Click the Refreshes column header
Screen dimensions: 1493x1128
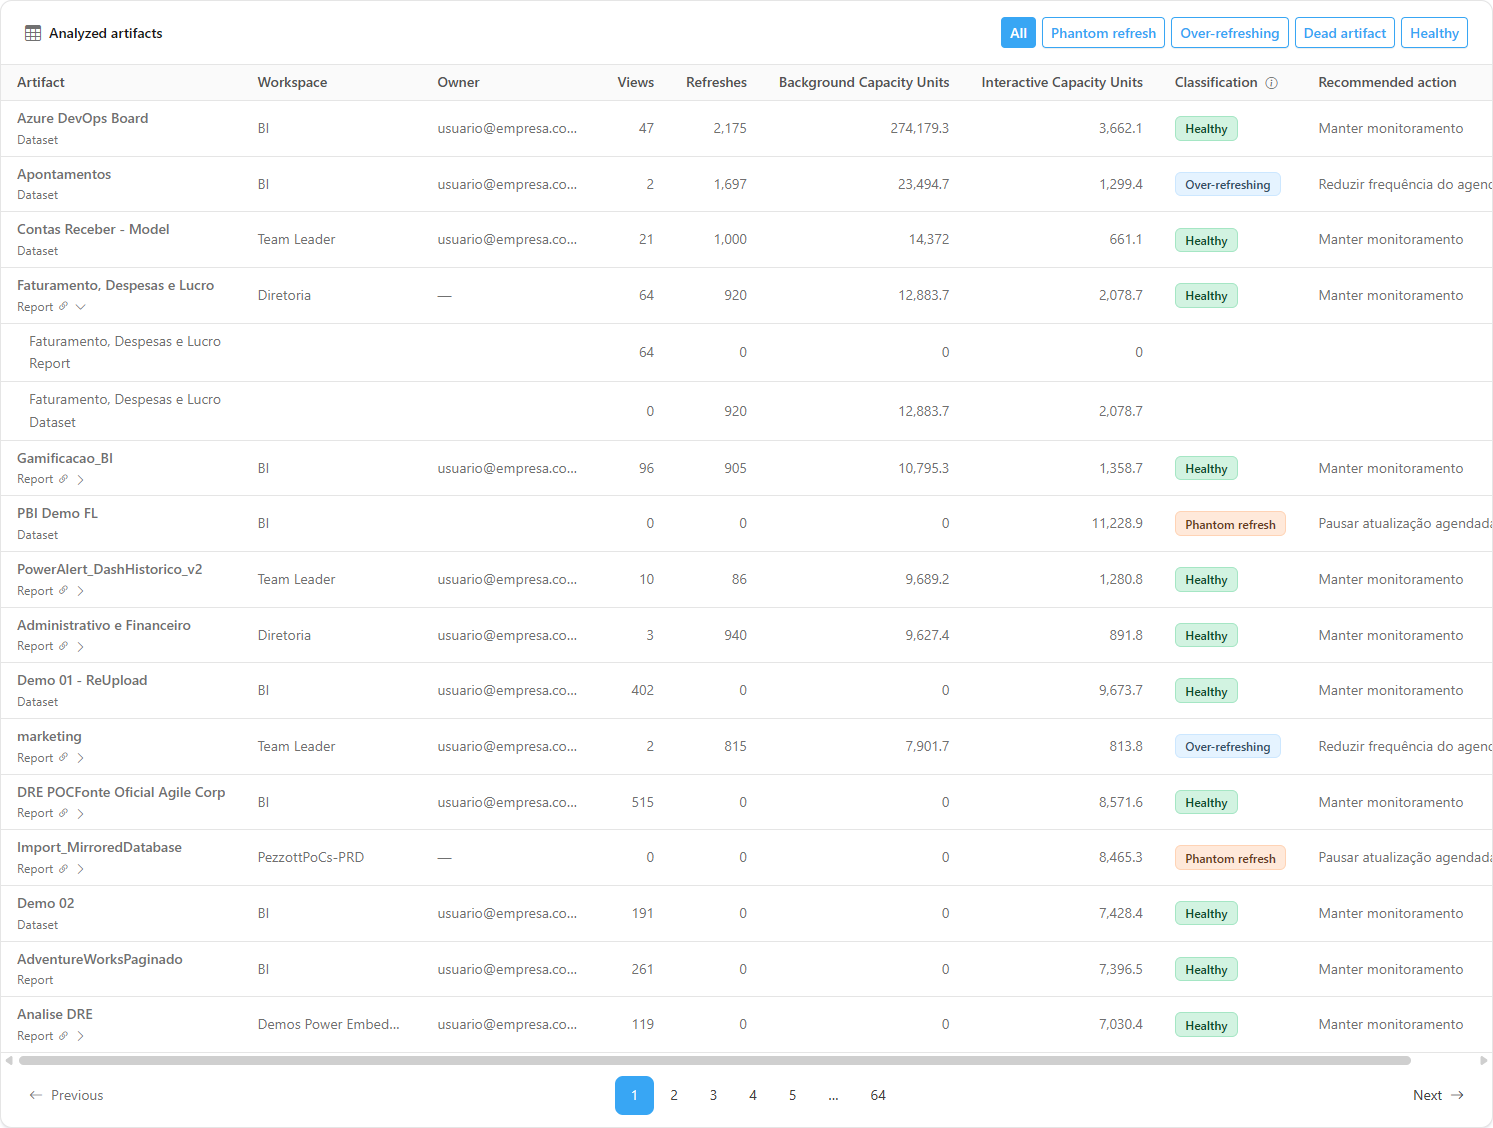716,83
